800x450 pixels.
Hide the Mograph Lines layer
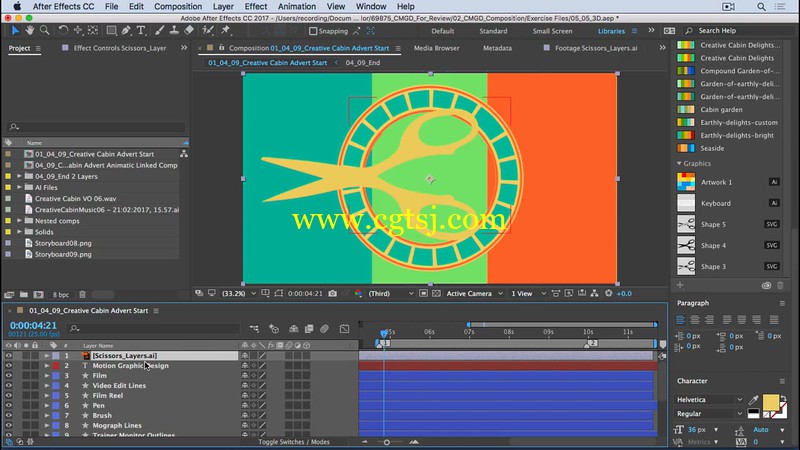pyautogui.click(x=9, y=426)
